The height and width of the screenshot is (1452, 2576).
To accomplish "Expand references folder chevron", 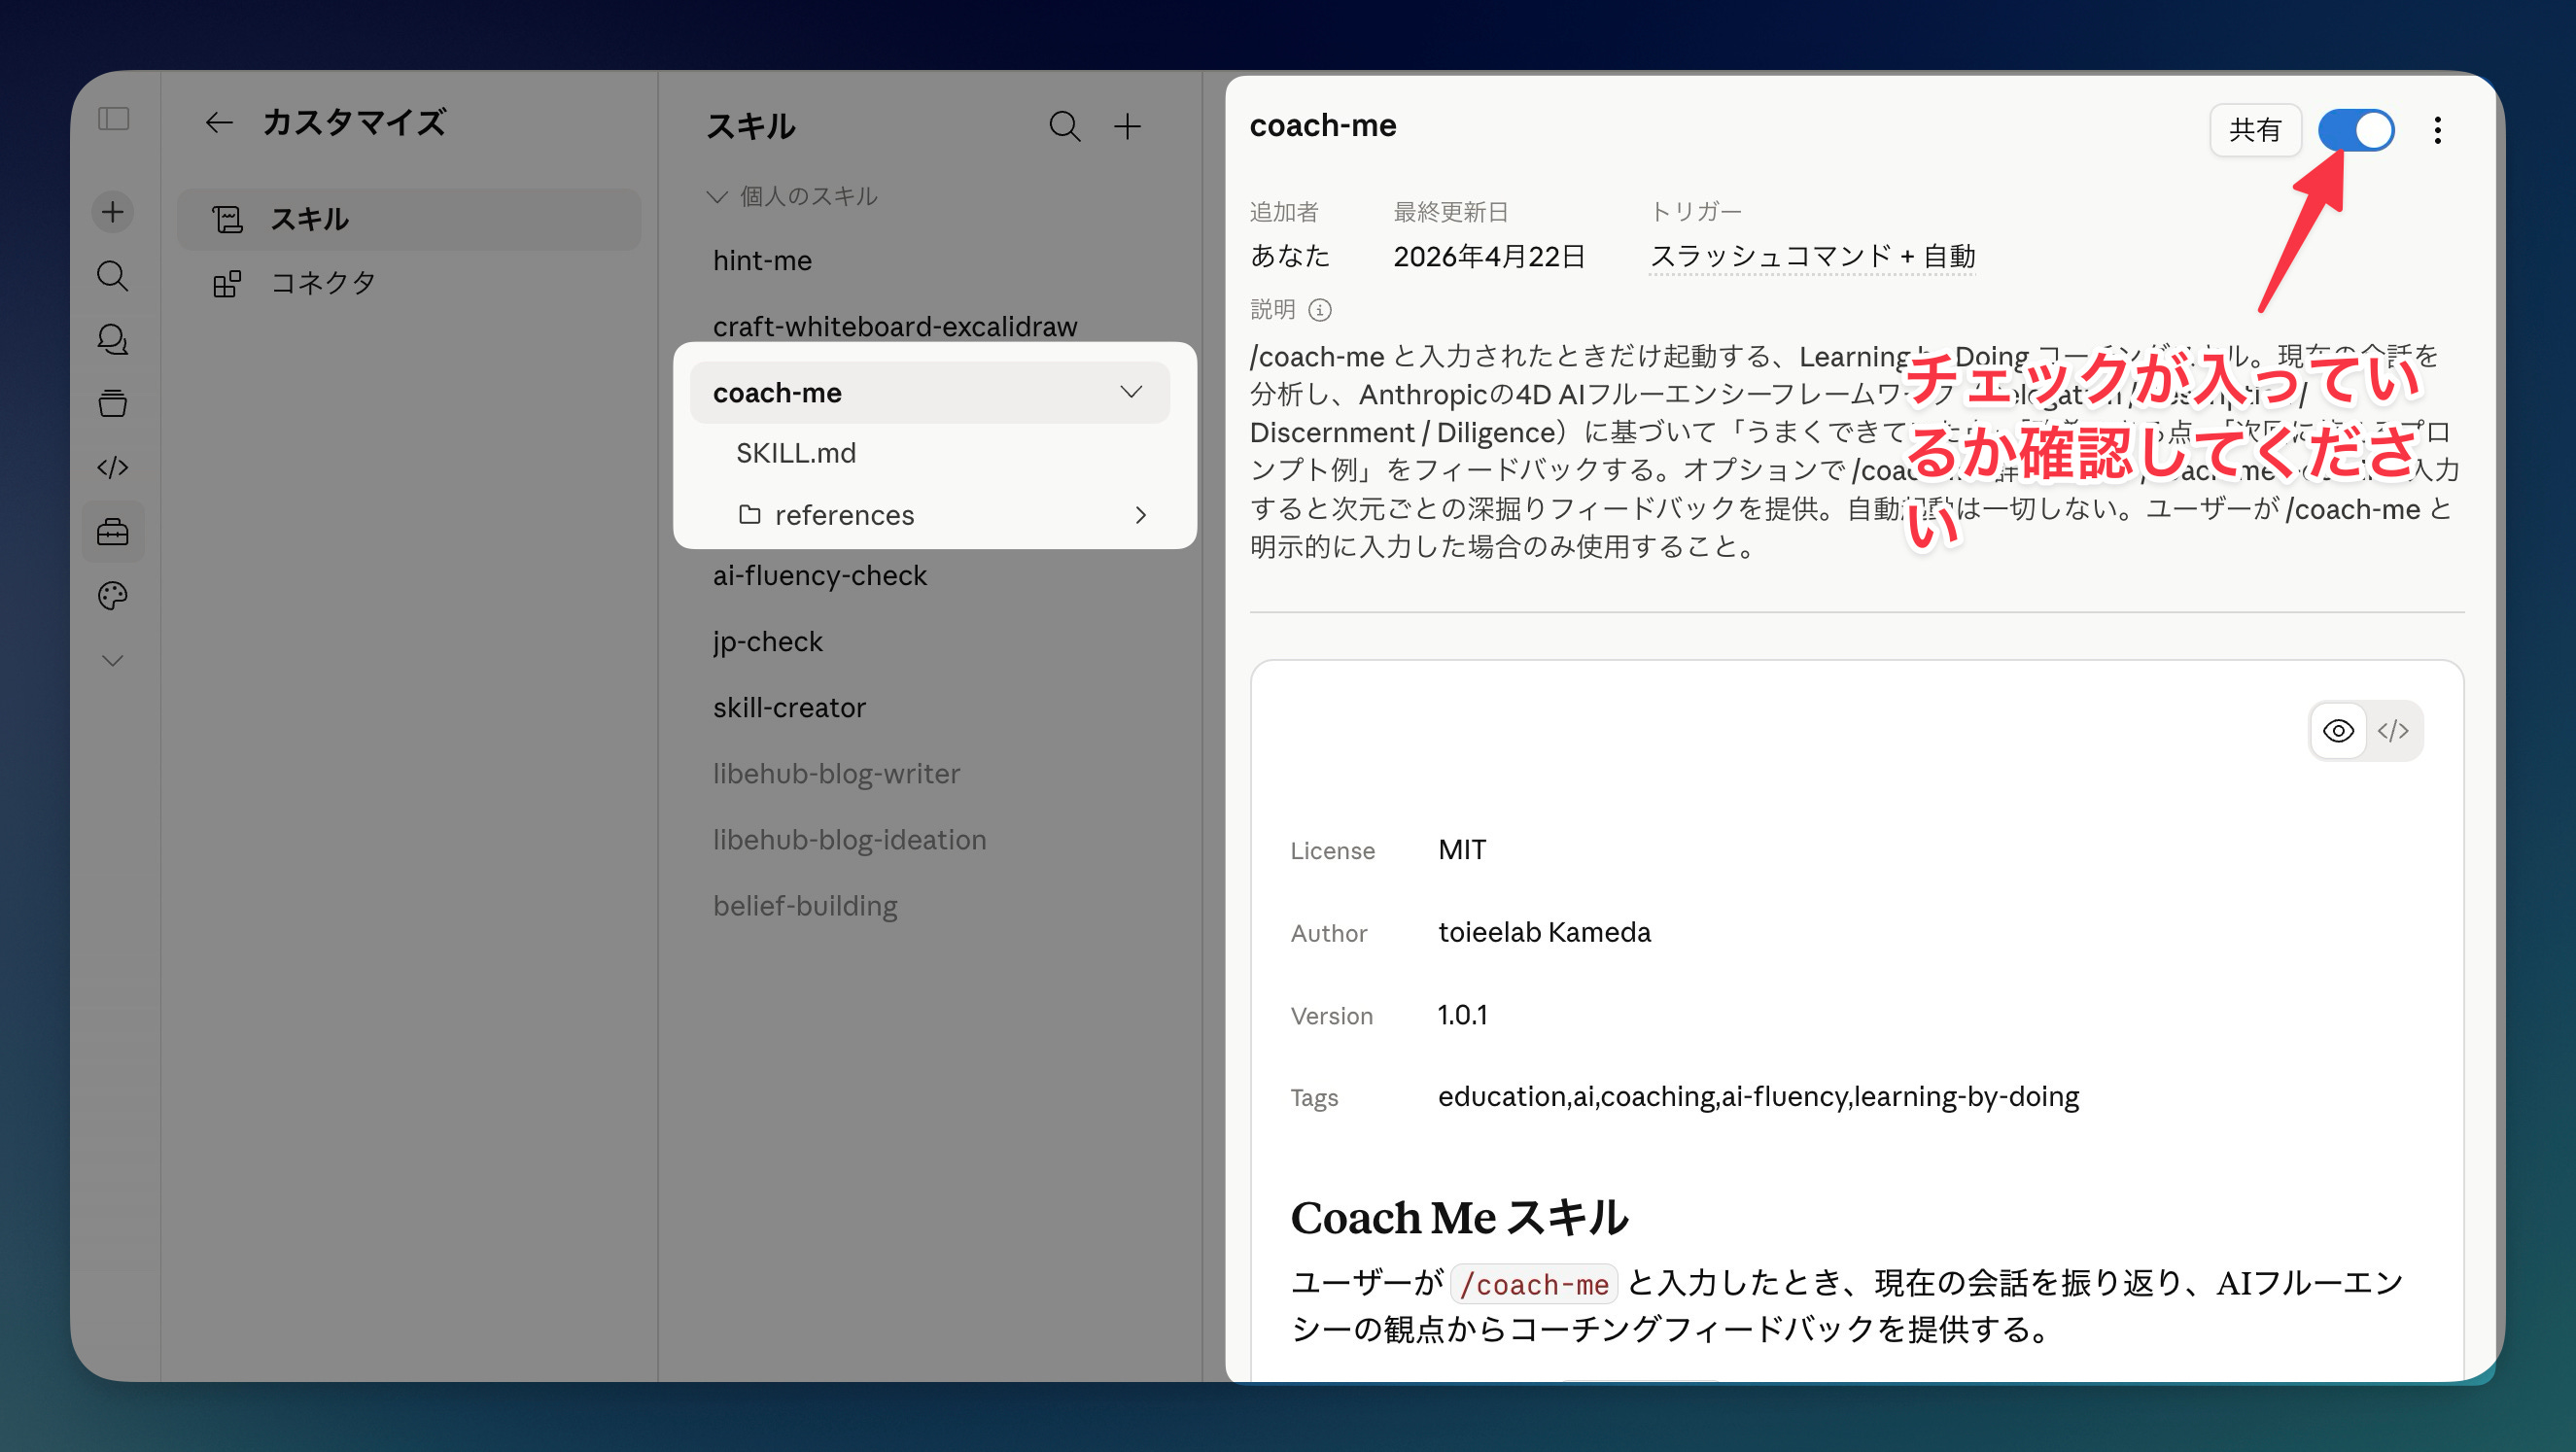I will coord(1141,515).
